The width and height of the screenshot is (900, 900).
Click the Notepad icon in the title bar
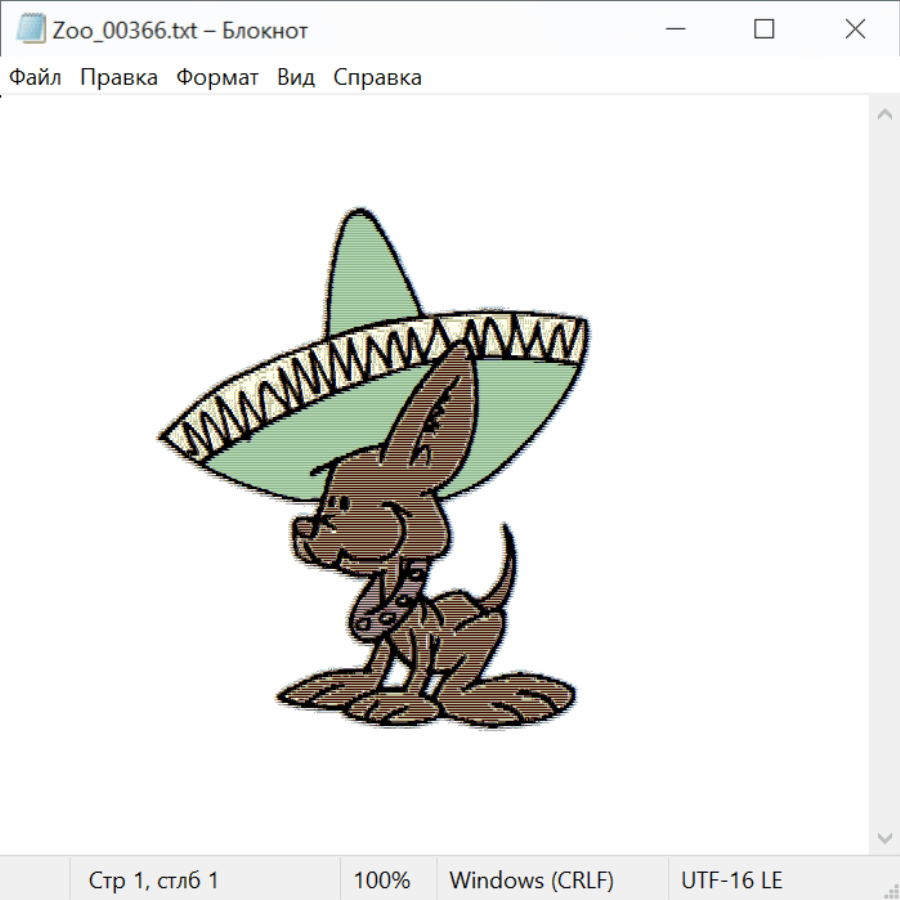31,30
